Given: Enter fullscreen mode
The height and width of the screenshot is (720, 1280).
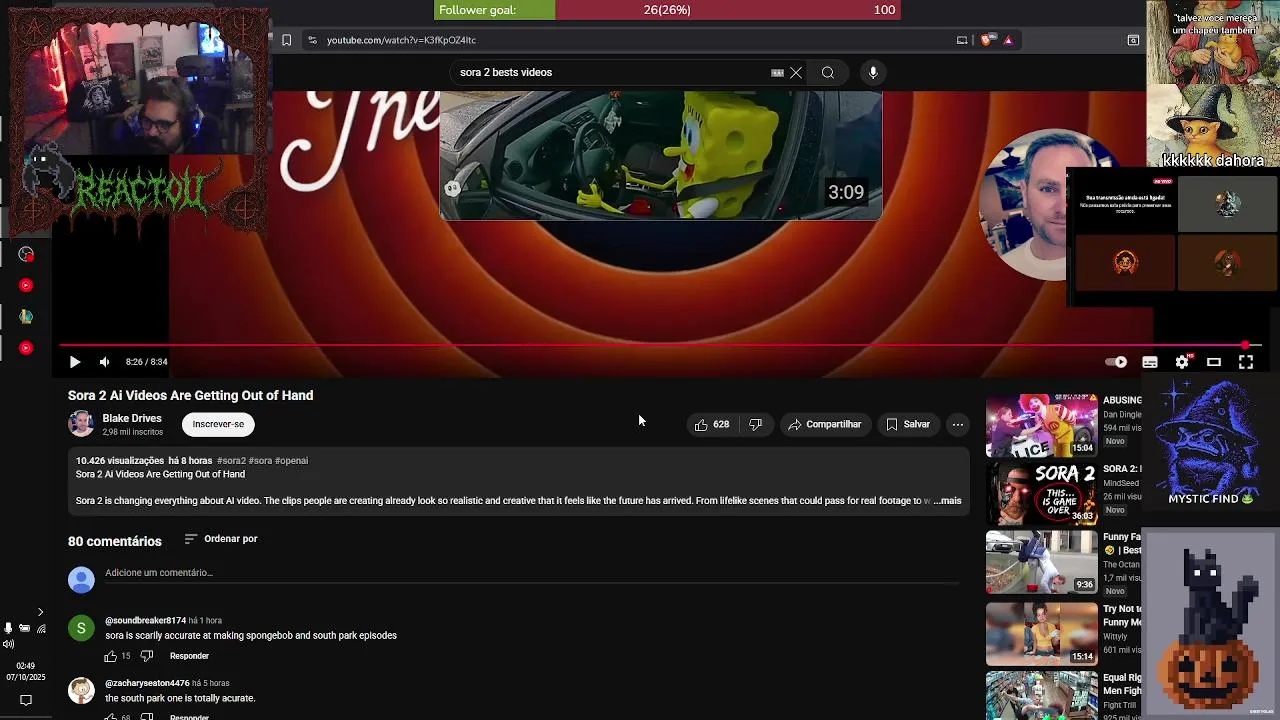Looking at the screenshot, I should pyautogui.click(x=1246, y=362).
